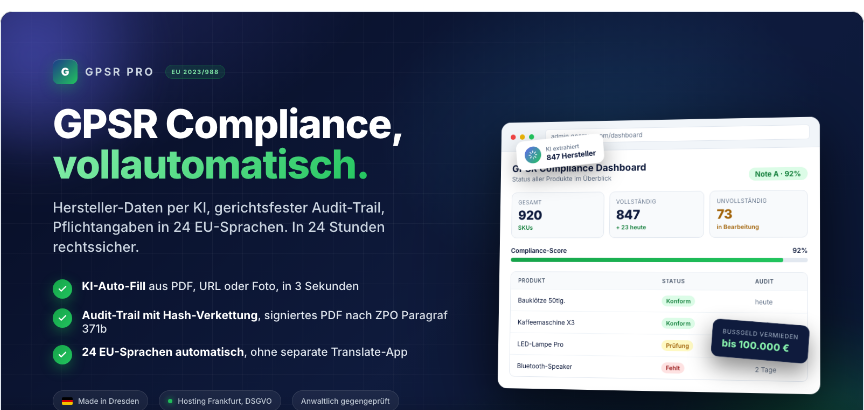
Task: Click the yellow window dot in dashboard mockup
Action: pos(522,137)
